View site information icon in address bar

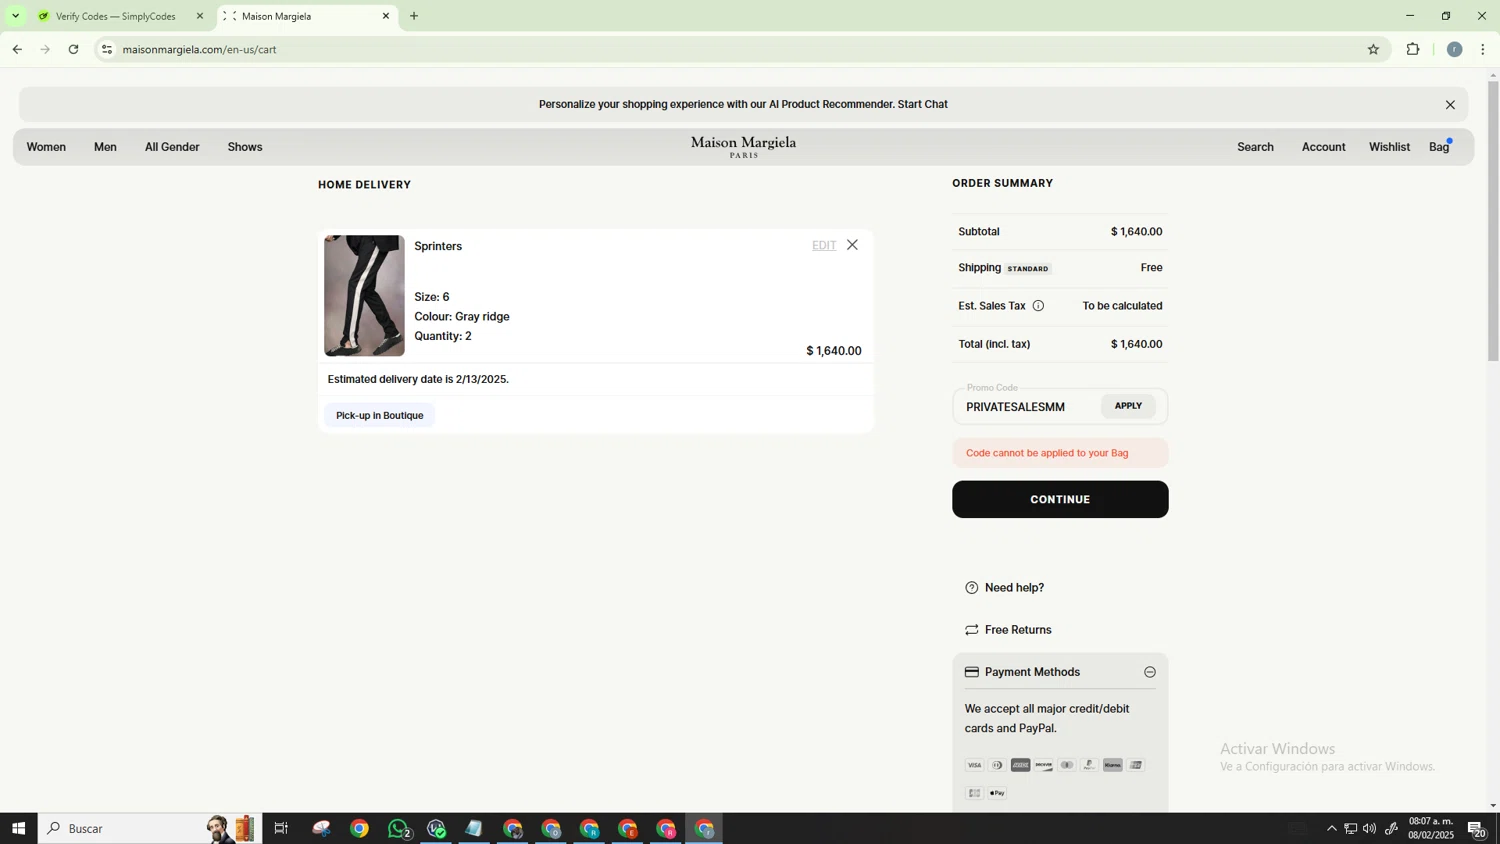pyautogui.click(x=107, y=49)
